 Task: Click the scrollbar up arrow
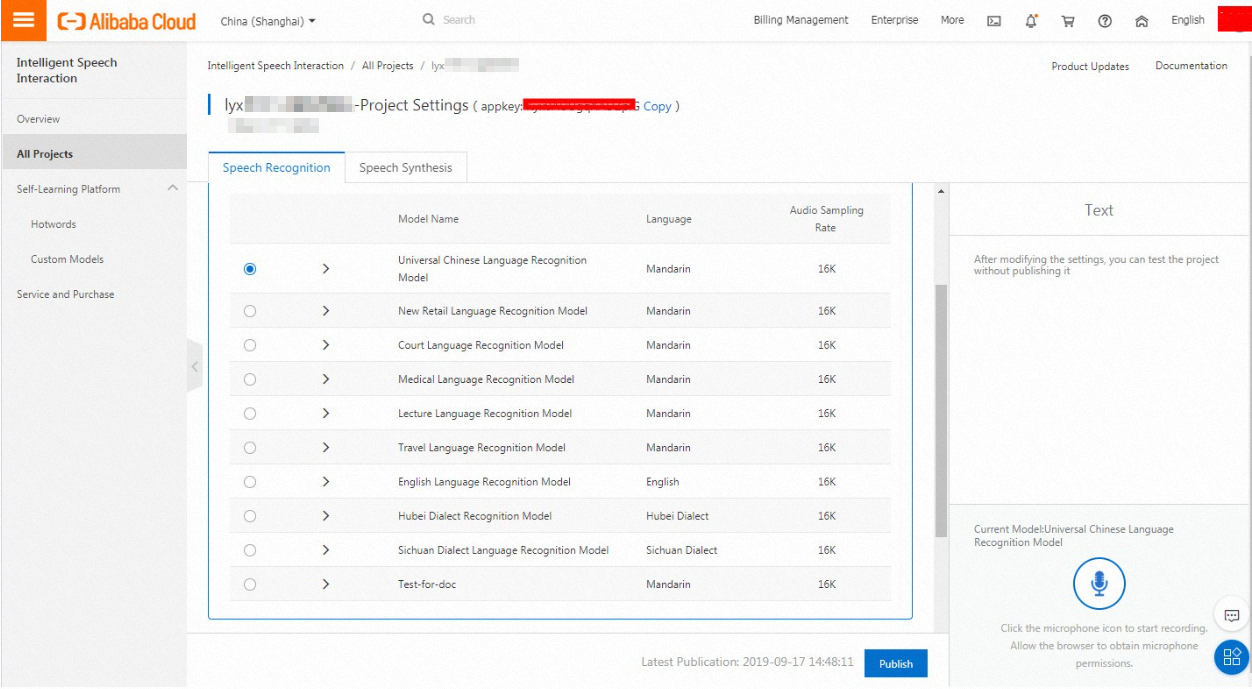(x=940, y=191)
